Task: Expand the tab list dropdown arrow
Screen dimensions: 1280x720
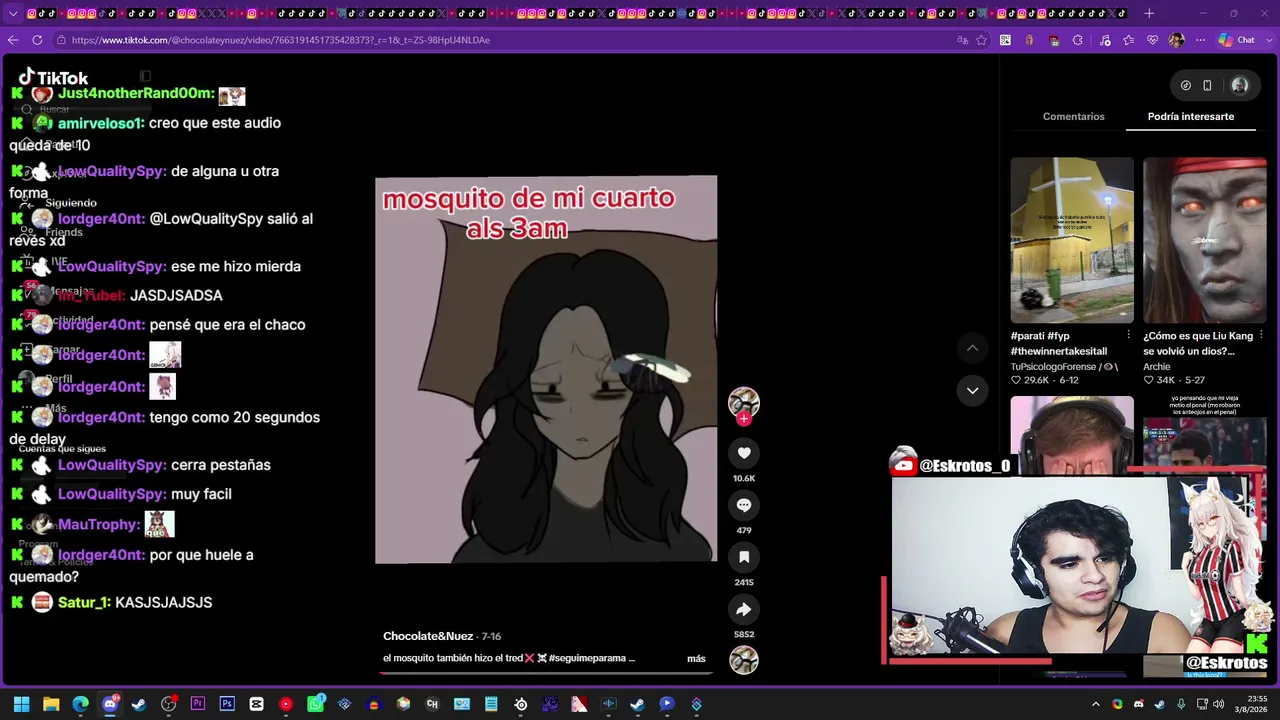Action: 12,13
